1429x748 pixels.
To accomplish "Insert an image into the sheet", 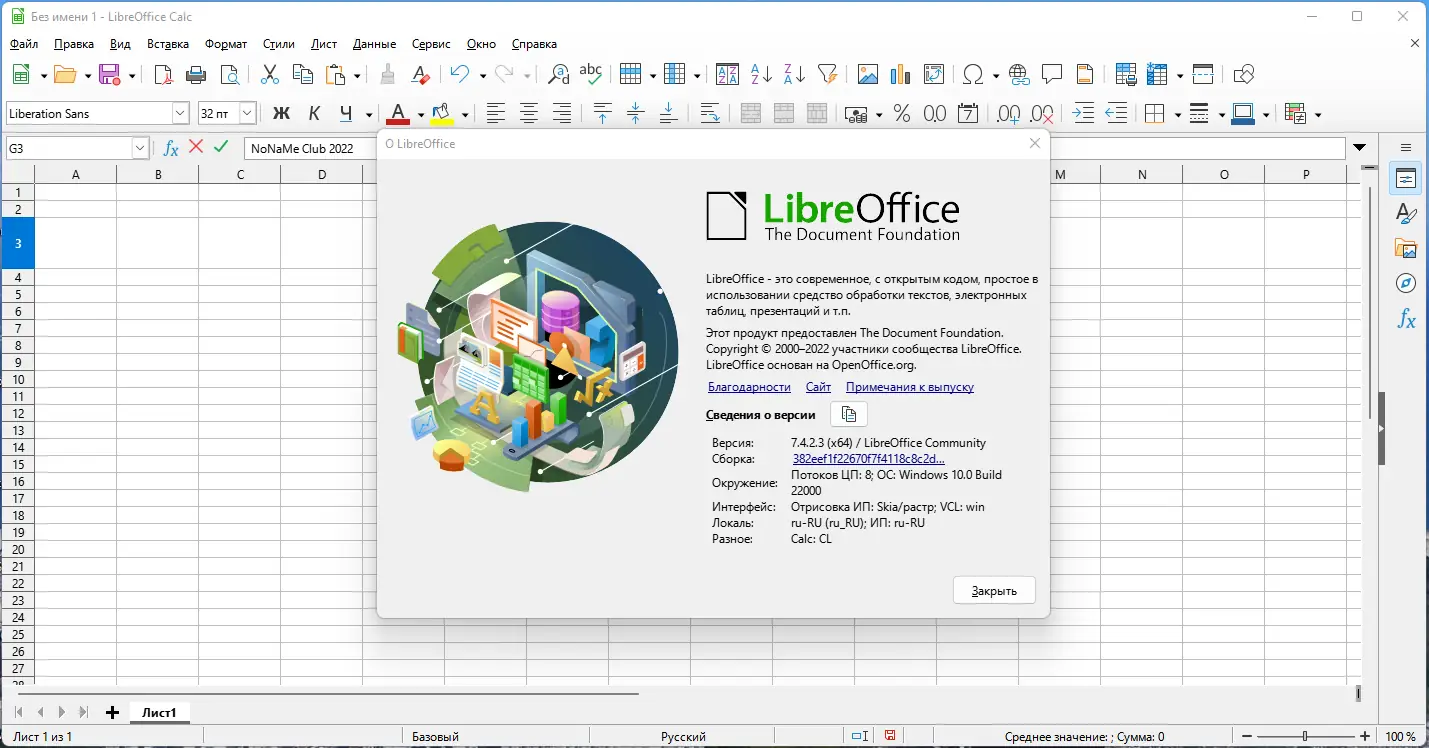I will pos(868,74).
